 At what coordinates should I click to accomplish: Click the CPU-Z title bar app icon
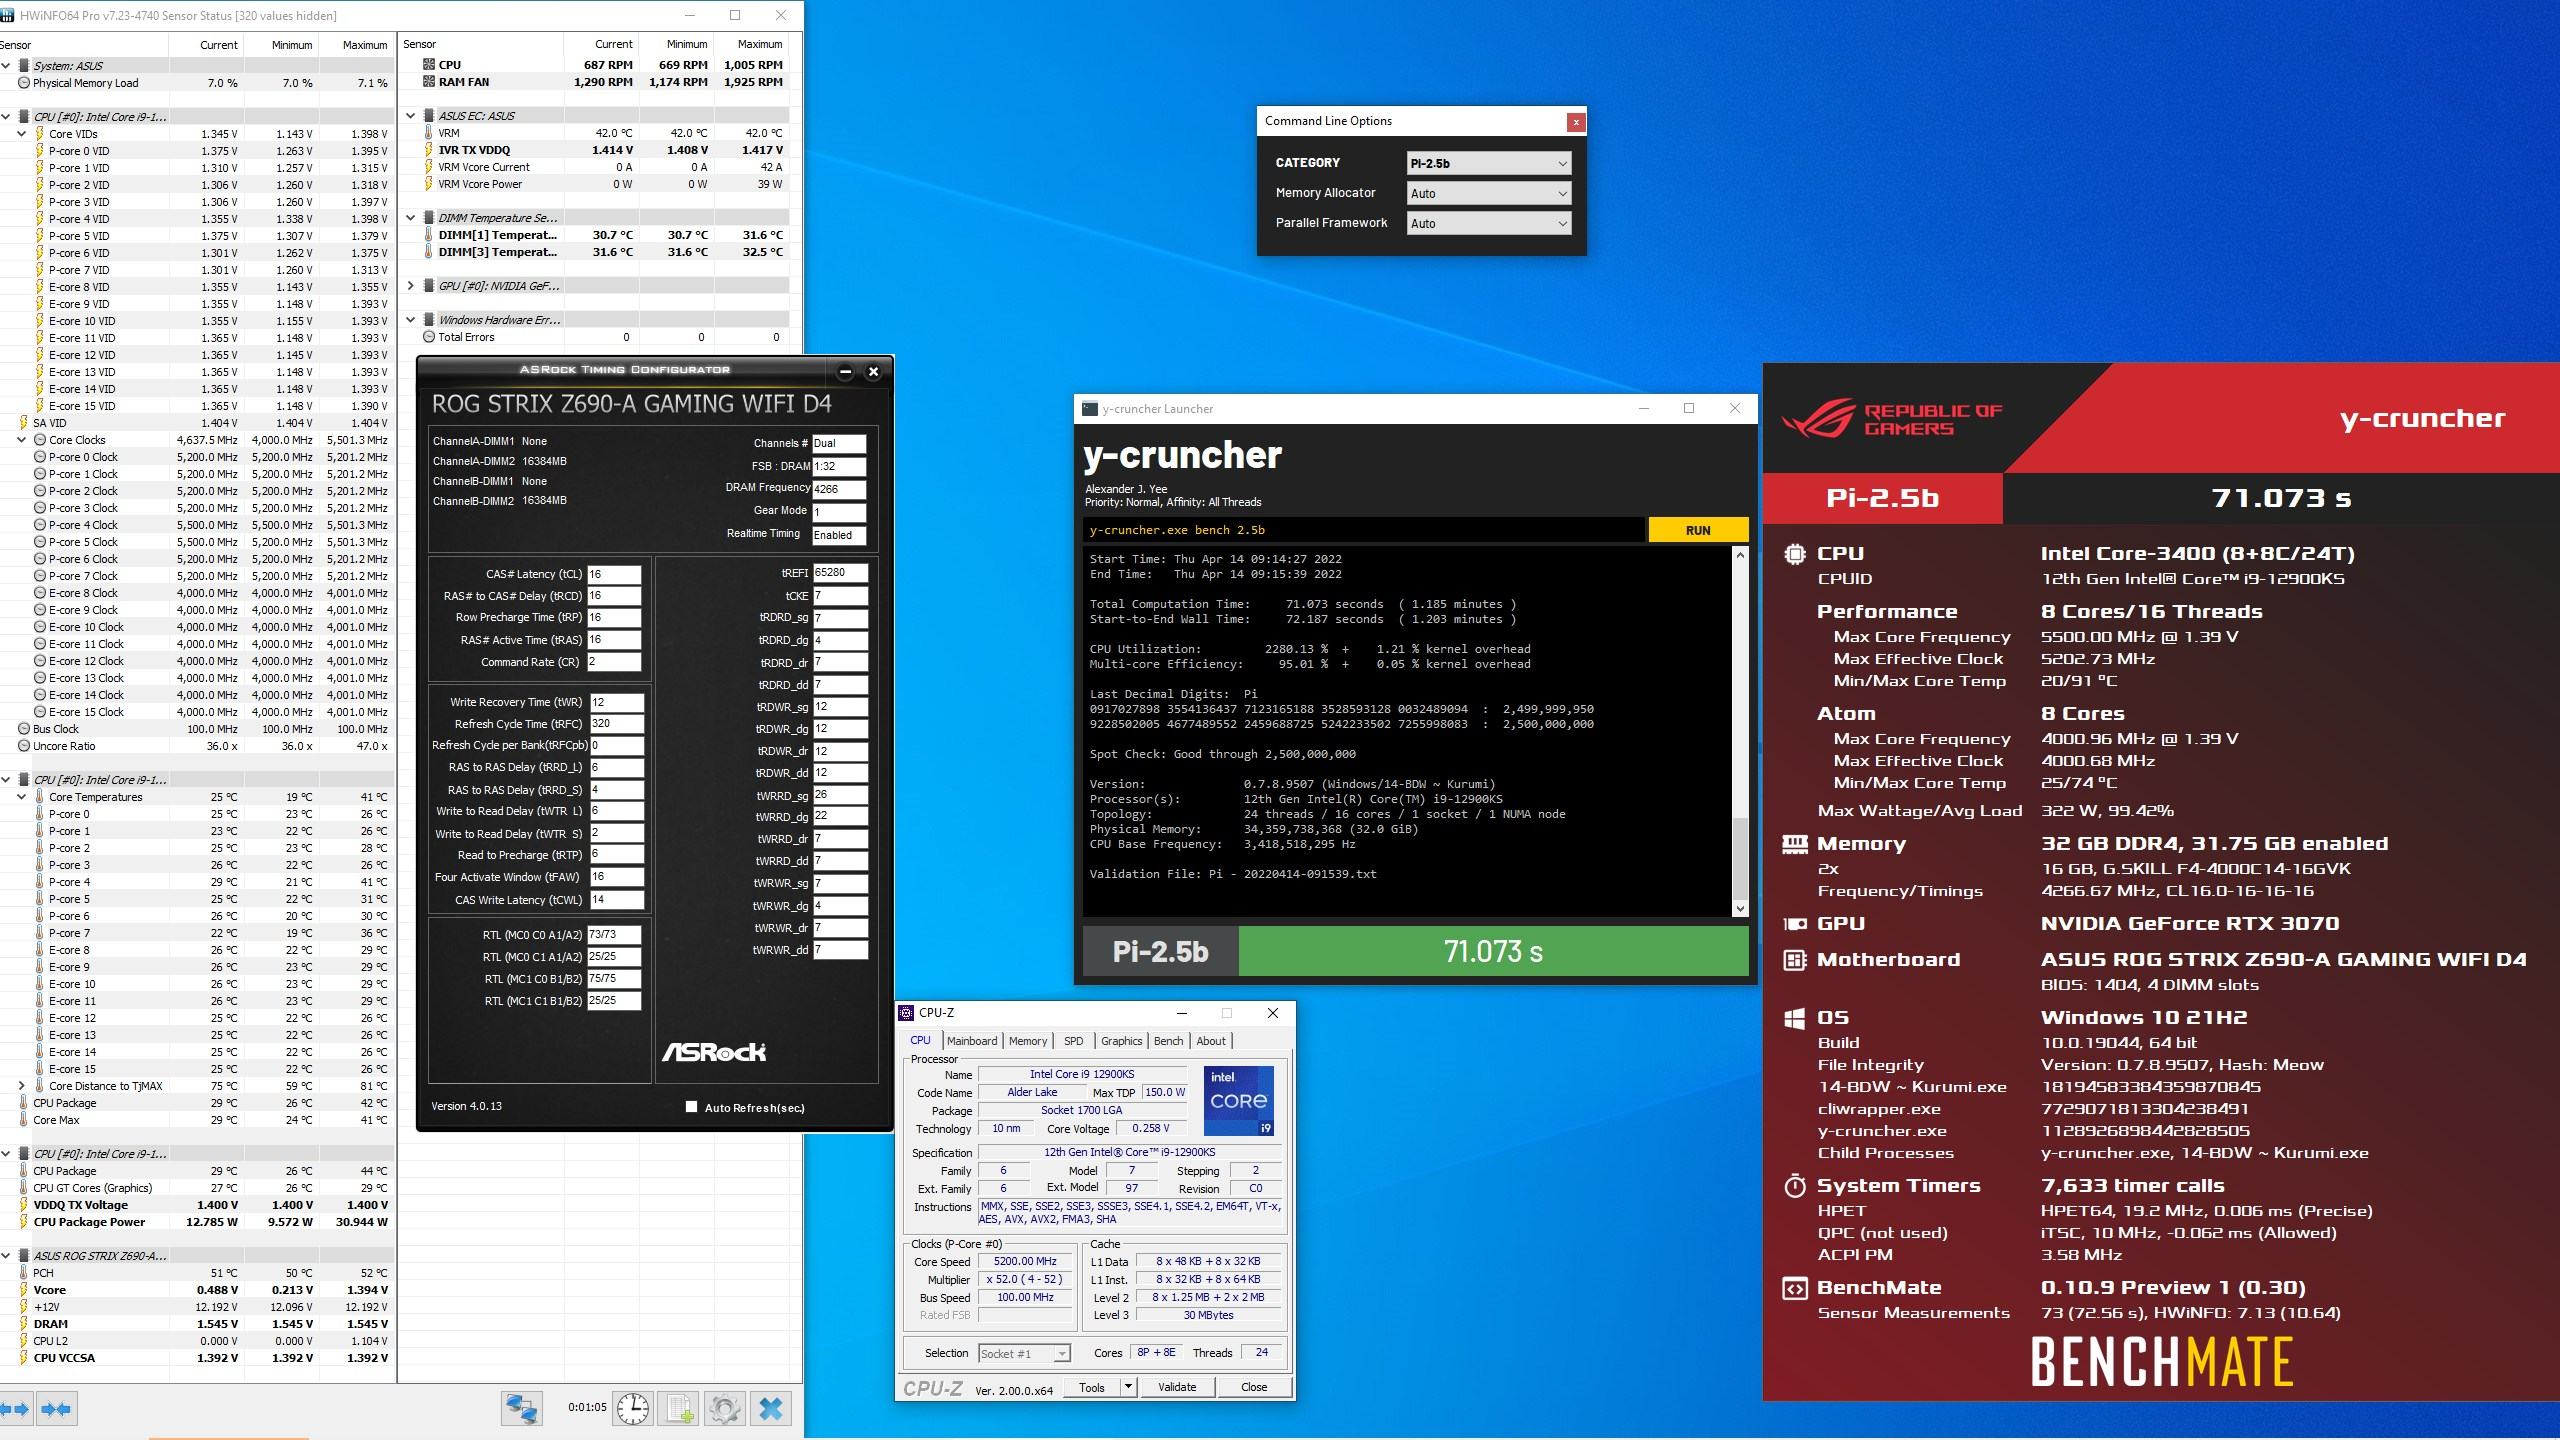[906, 1013]
